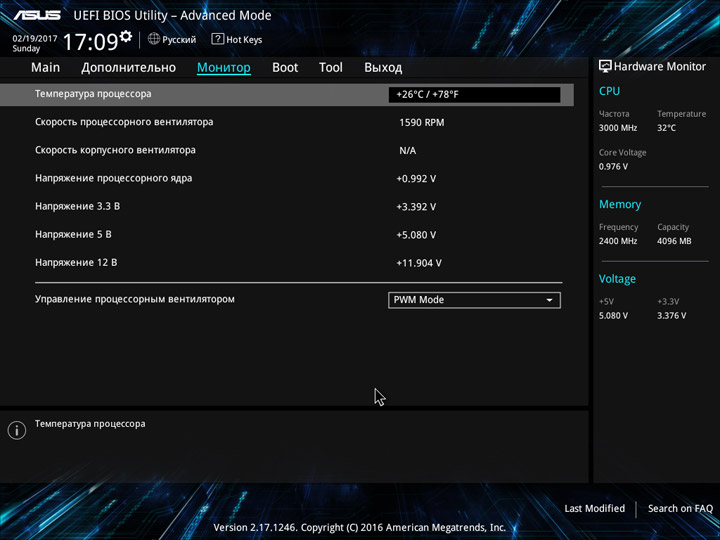Click Last Modified
This screenshot has height=540, width=720.
(595, 508)
